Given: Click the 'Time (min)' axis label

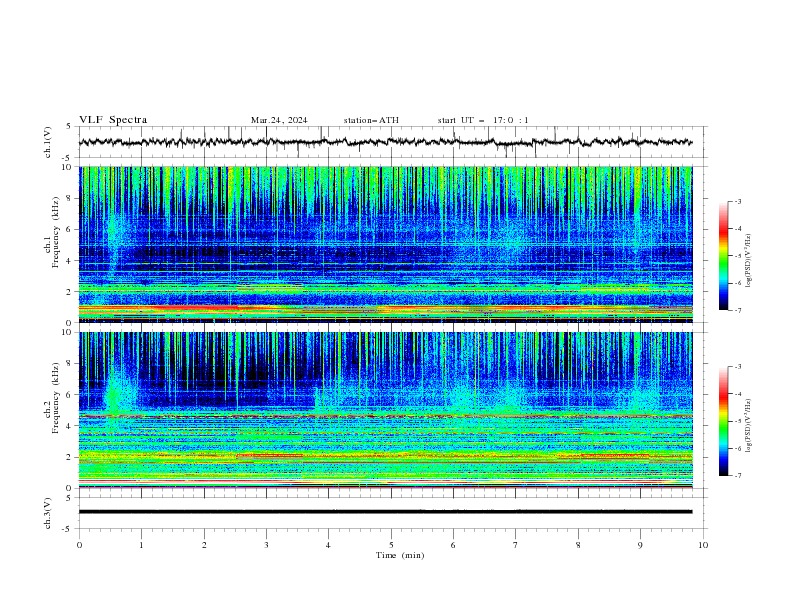Looking at the screenshot, I should click(400, 555).
